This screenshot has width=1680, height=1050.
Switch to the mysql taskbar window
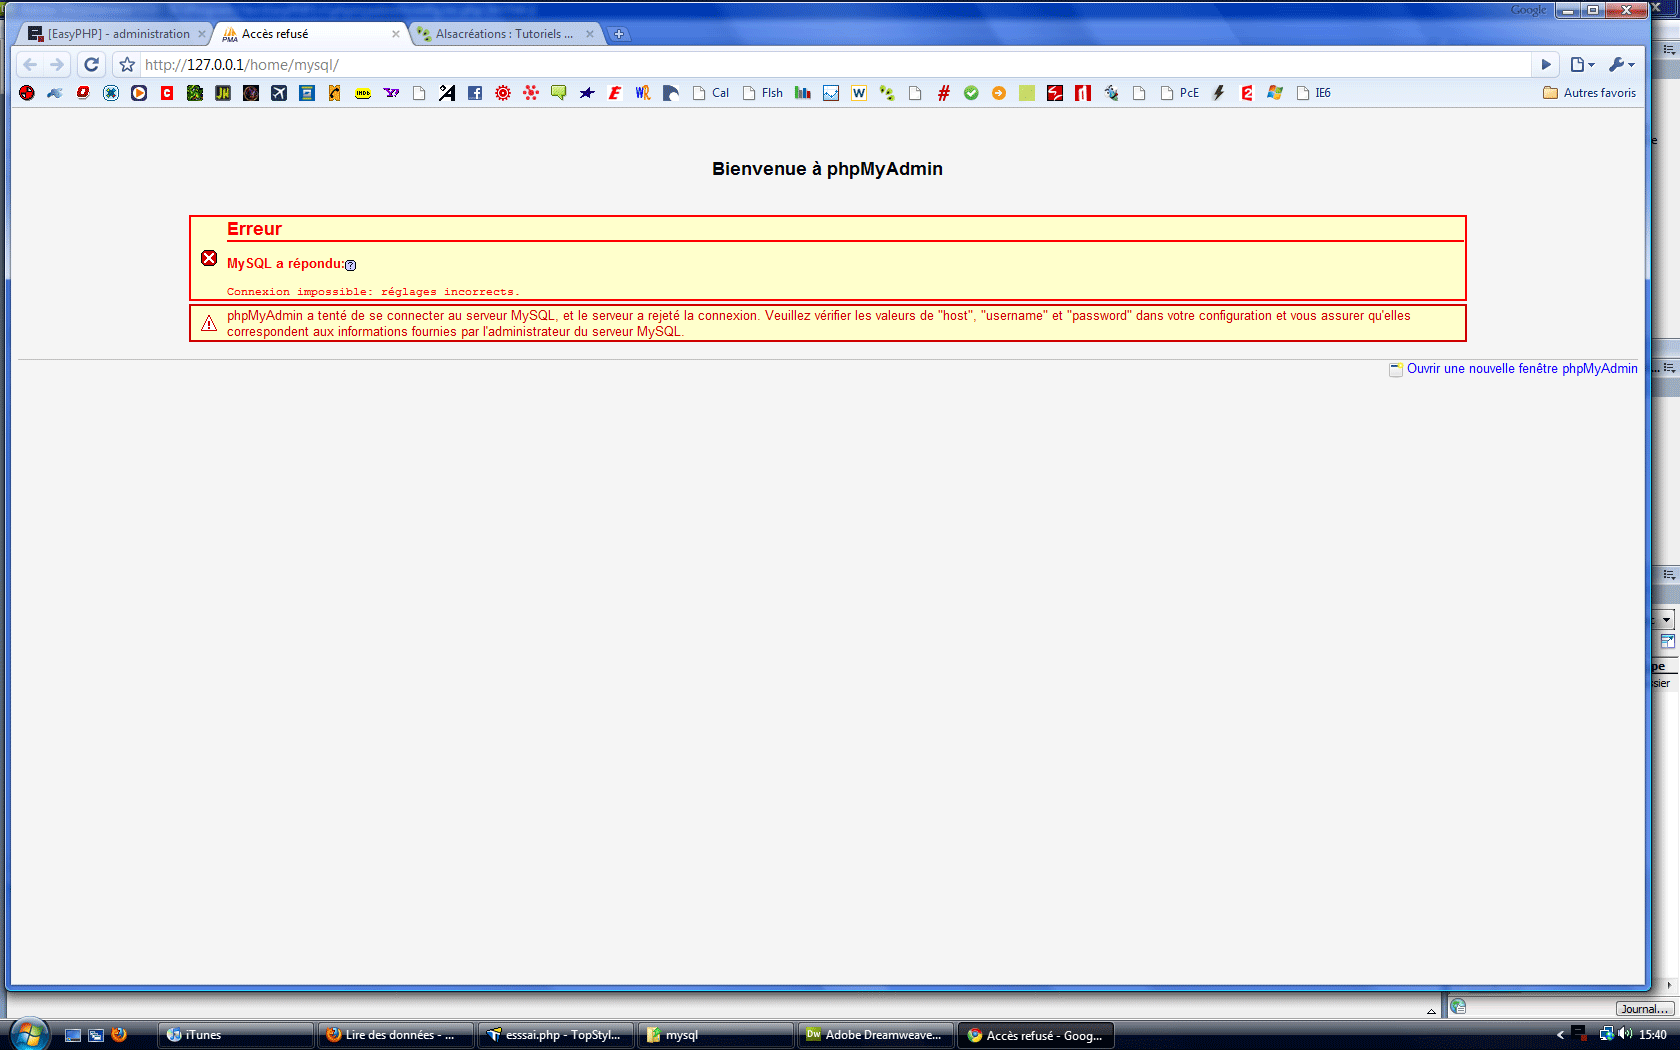(x=716, y=1035)
